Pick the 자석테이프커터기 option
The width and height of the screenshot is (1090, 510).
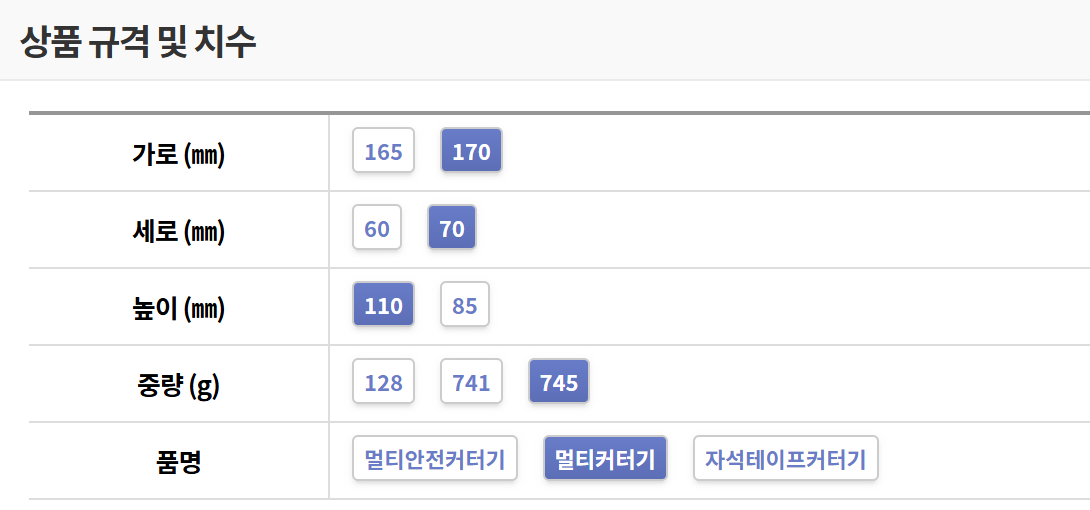[785, 460]
